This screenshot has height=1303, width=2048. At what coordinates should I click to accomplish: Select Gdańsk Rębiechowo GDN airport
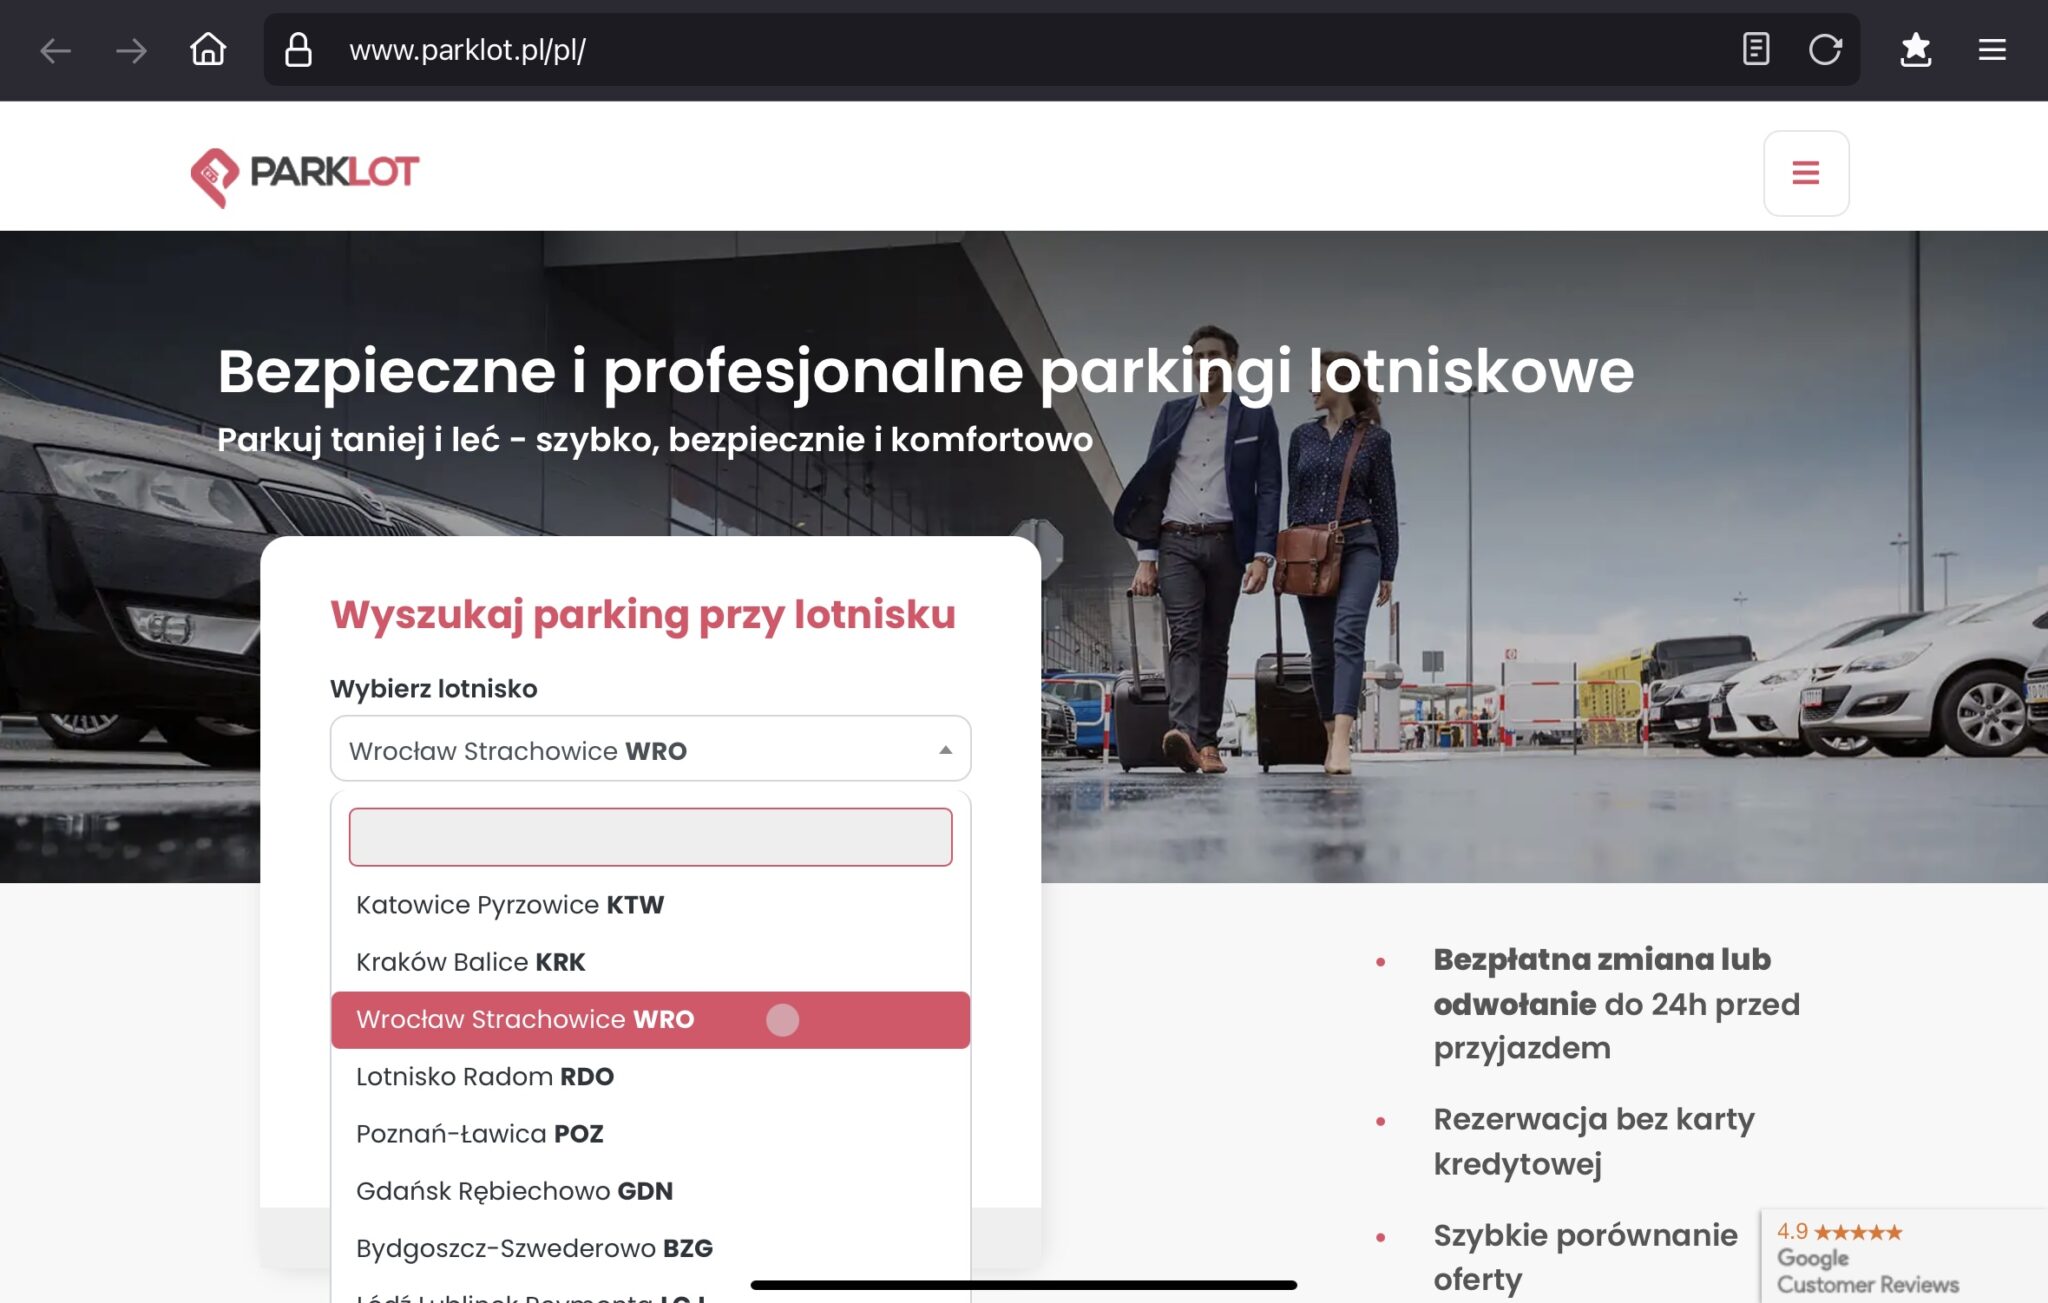650,1191
